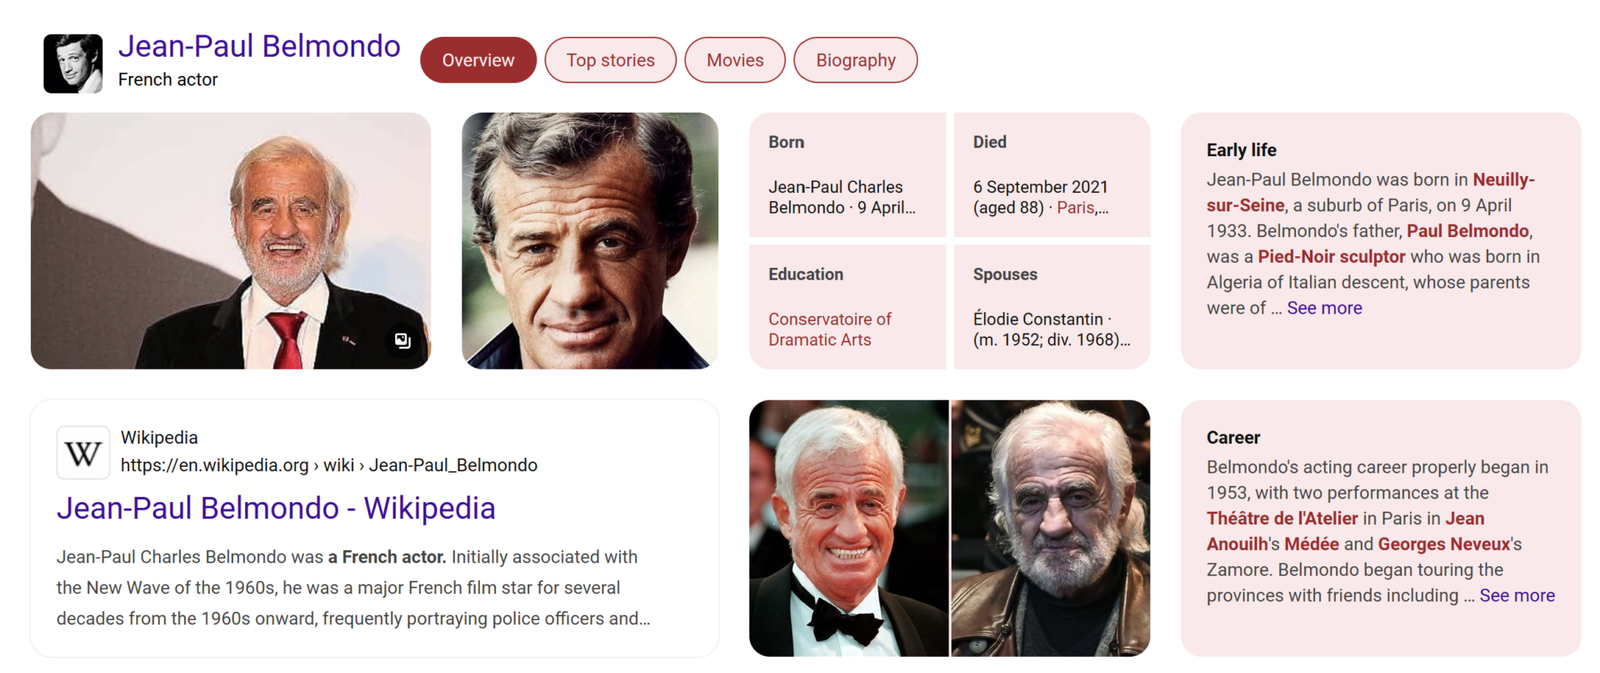Open the photo with brown leather jacket
The image size is (1600, 673).
(1050, 528)
